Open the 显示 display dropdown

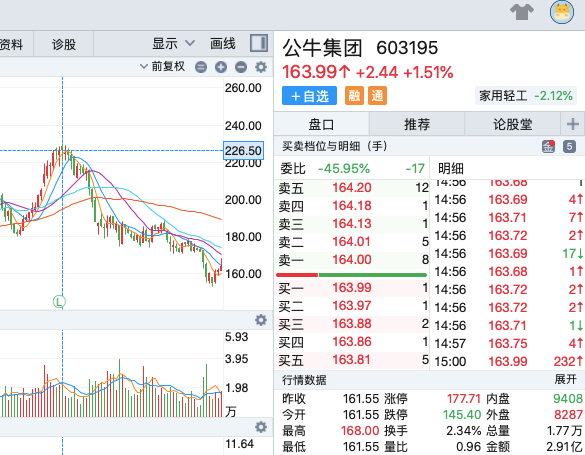(x=173, y=44)
